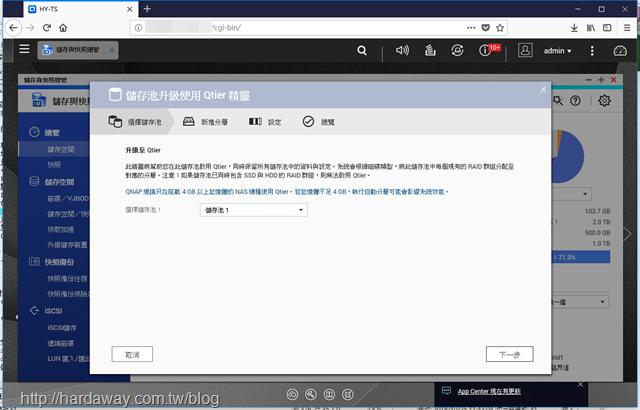
Task: Bookmark the page with star icon
Action: pos(500,28)
